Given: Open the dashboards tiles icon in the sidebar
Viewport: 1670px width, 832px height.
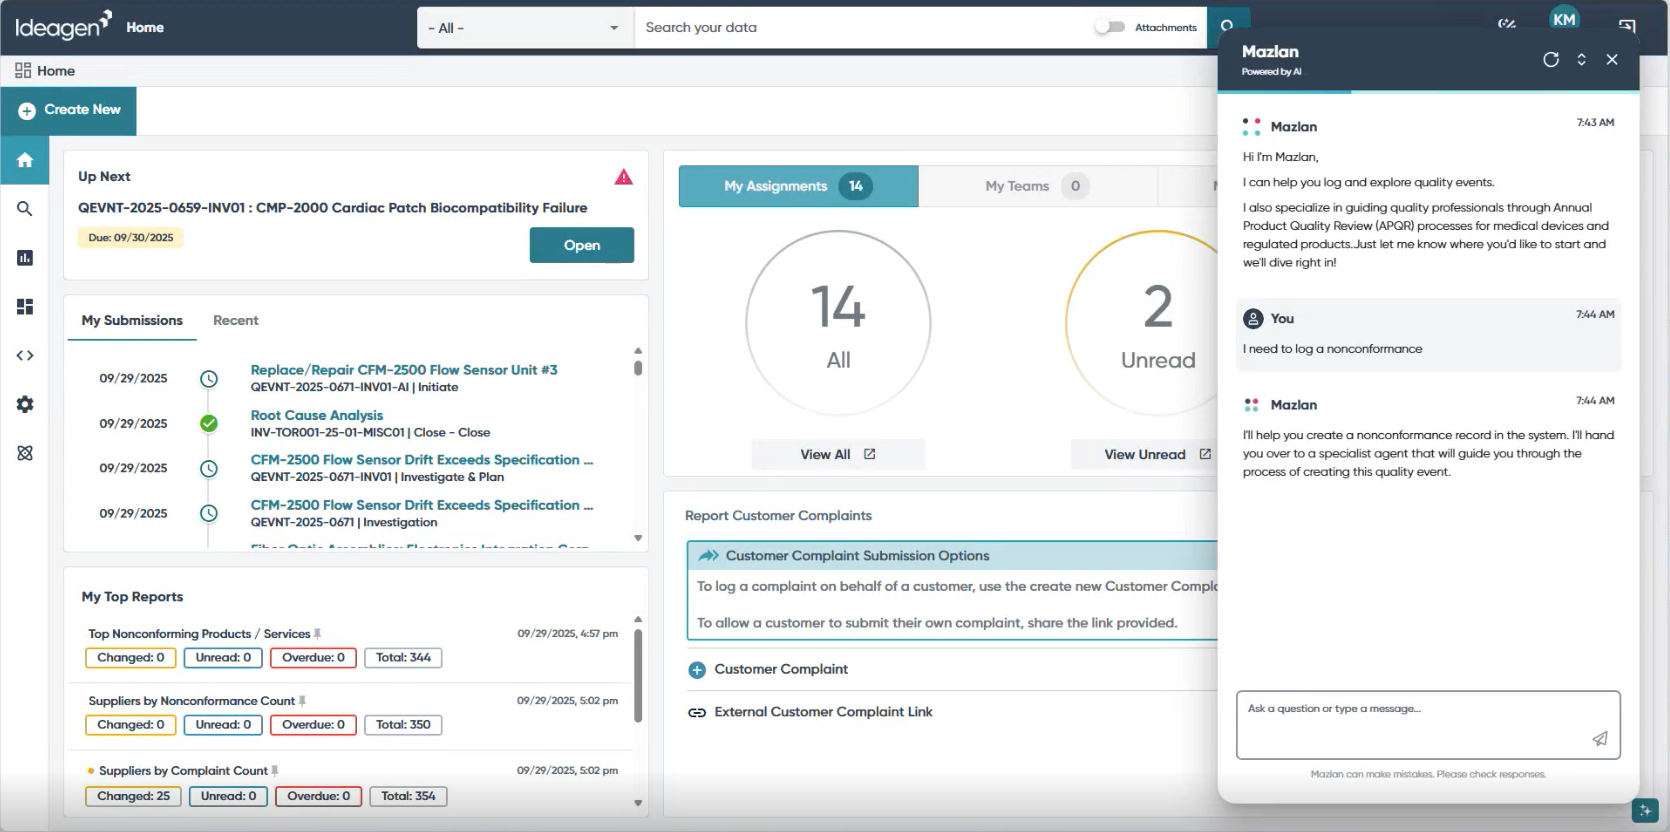Looking at the screenshot, I should click(x=25, y=306).
